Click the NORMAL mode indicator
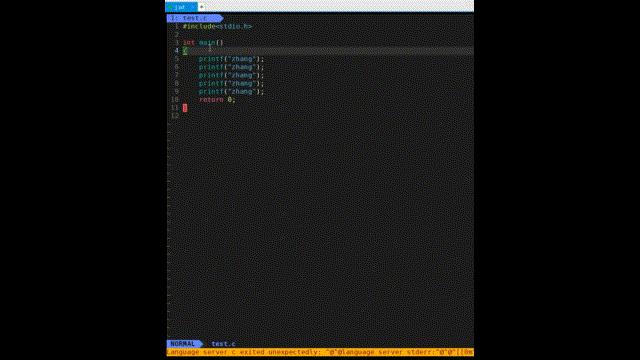640x360 pixels. point(184,344)
